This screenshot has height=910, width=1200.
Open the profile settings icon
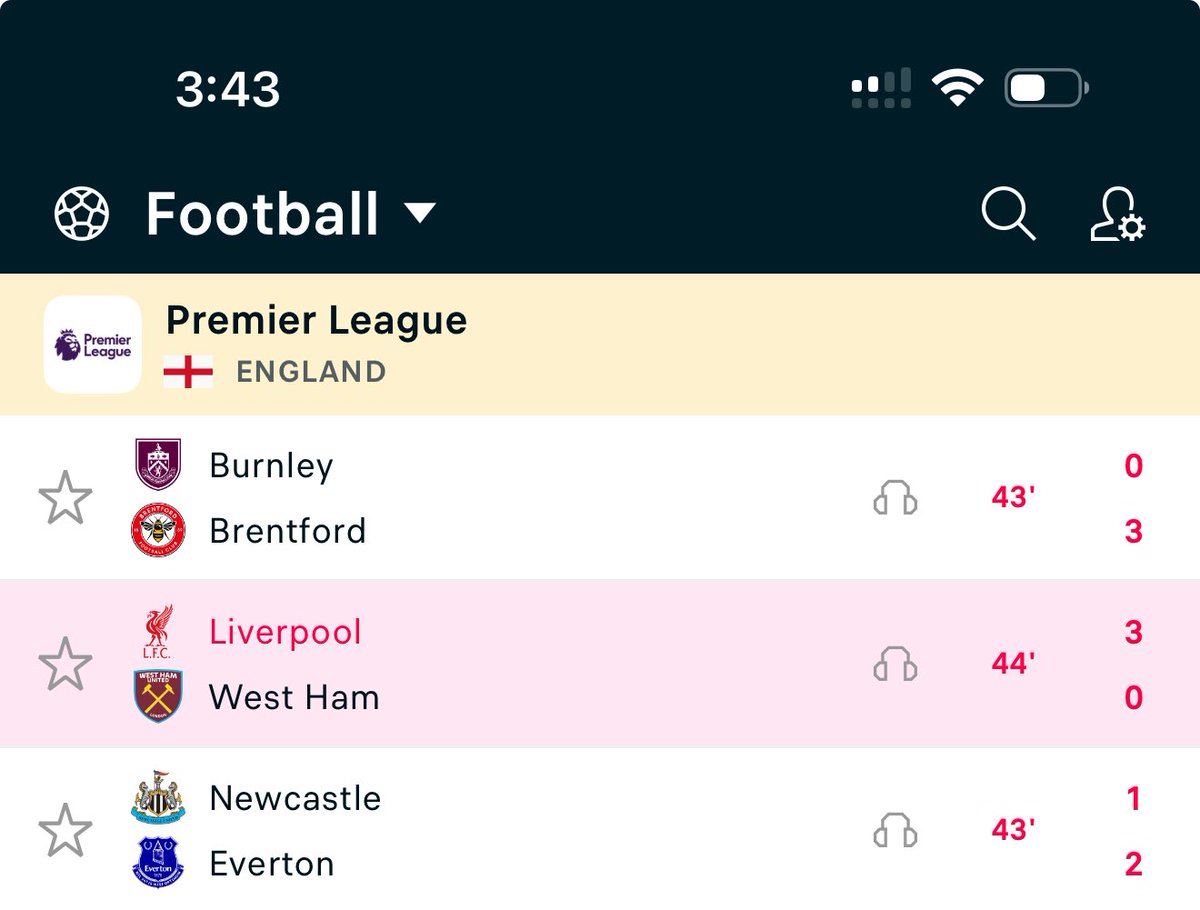[x=1118, y=214]
